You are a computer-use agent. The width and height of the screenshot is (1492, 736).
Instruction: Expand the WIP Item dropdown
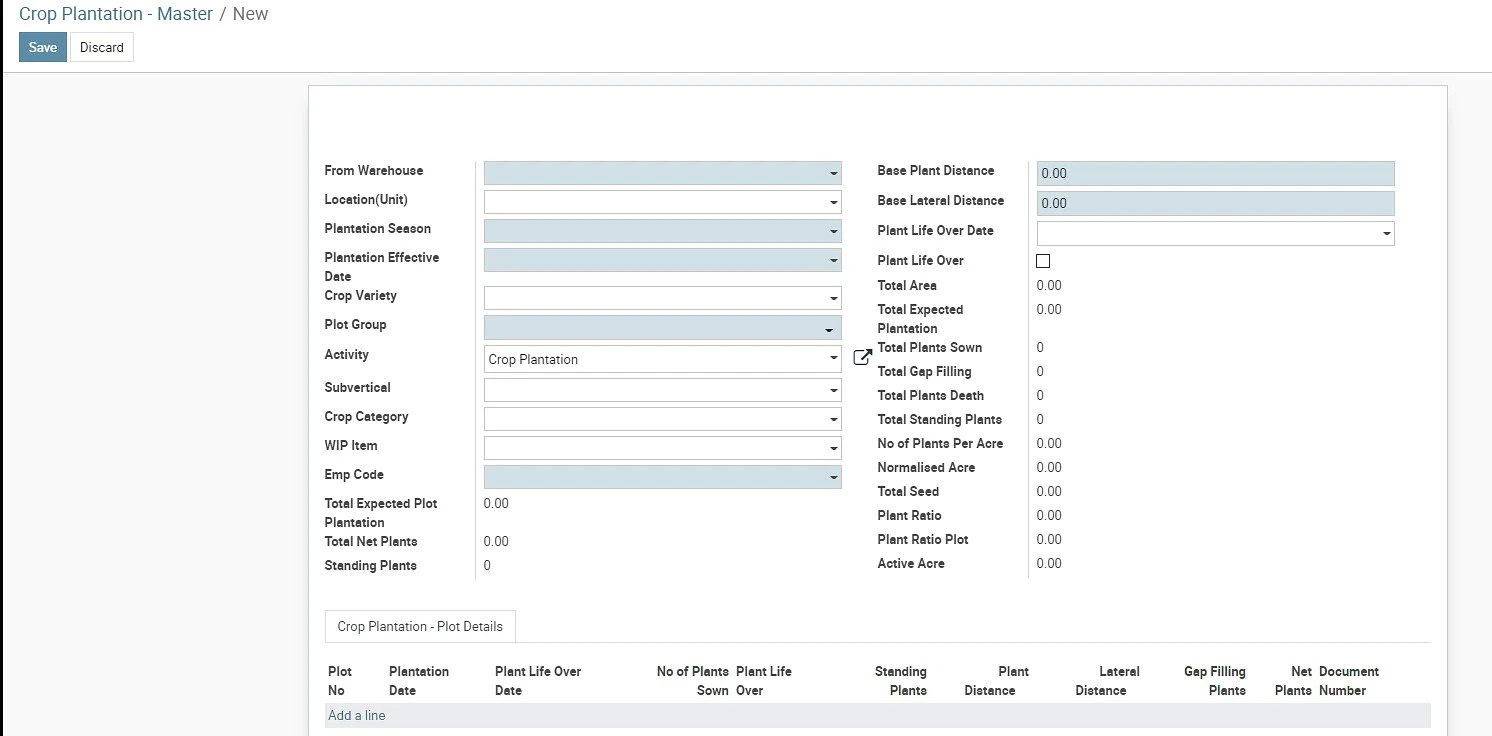pos(662,448)
